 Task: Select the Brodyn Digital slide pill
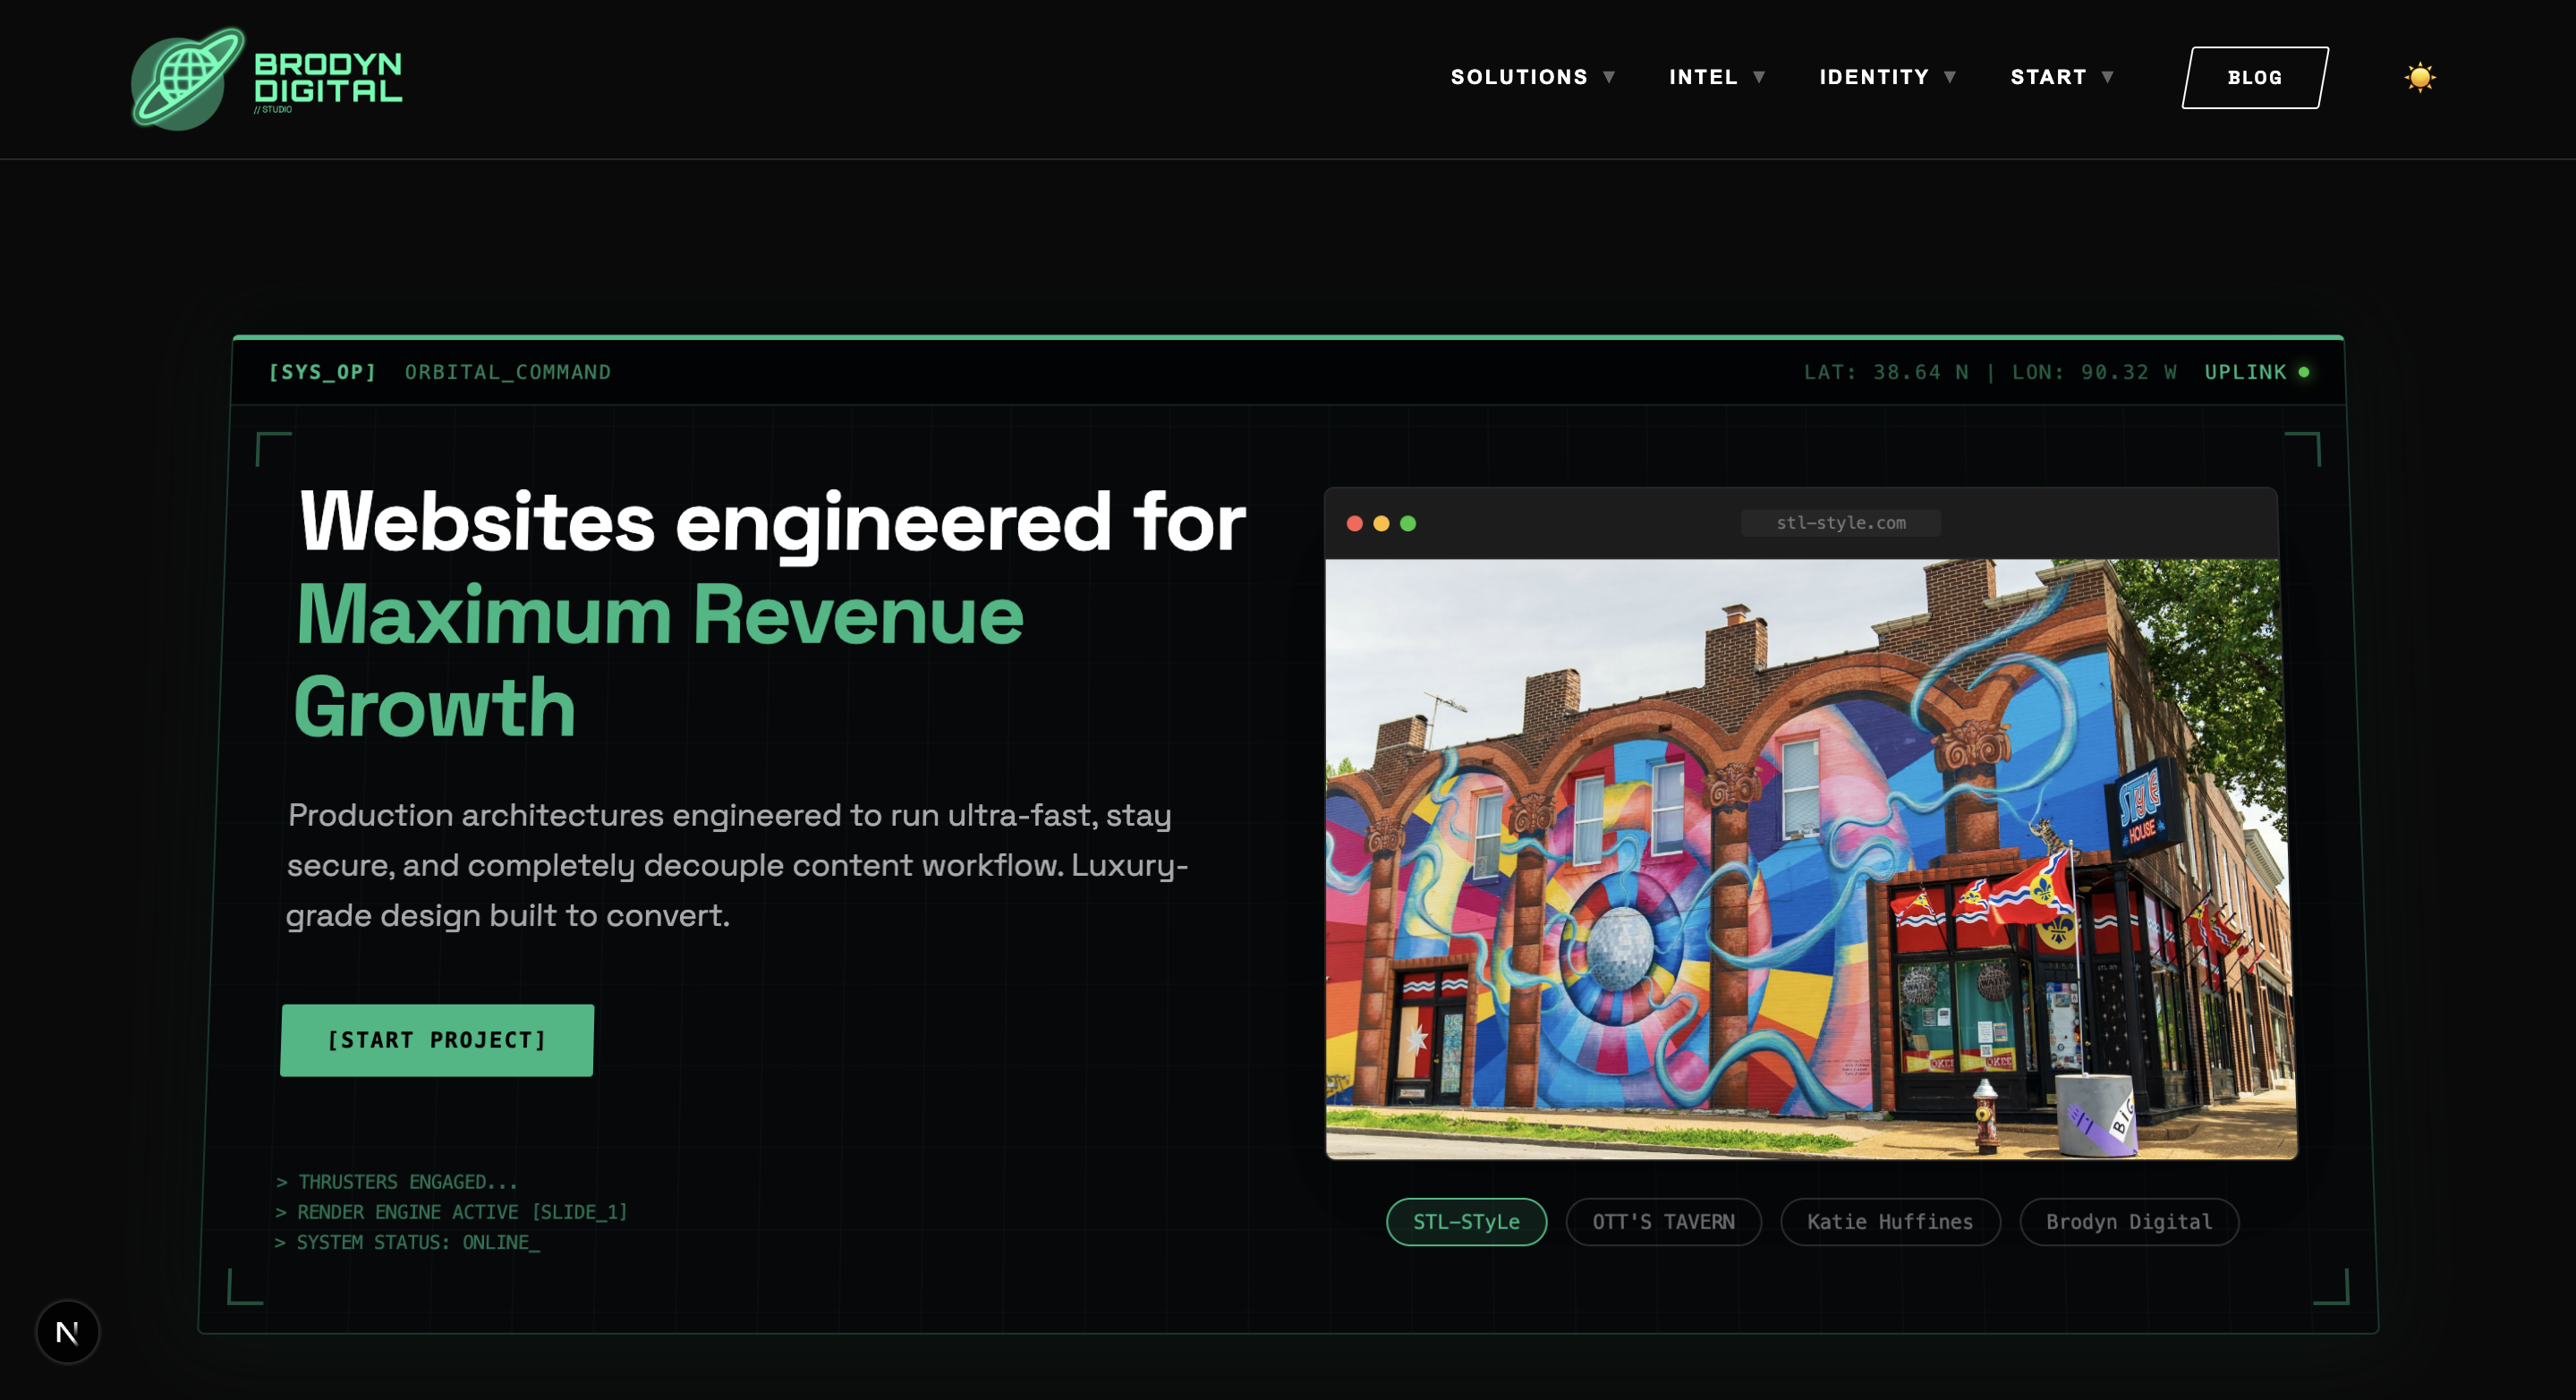(2129, 1222)
